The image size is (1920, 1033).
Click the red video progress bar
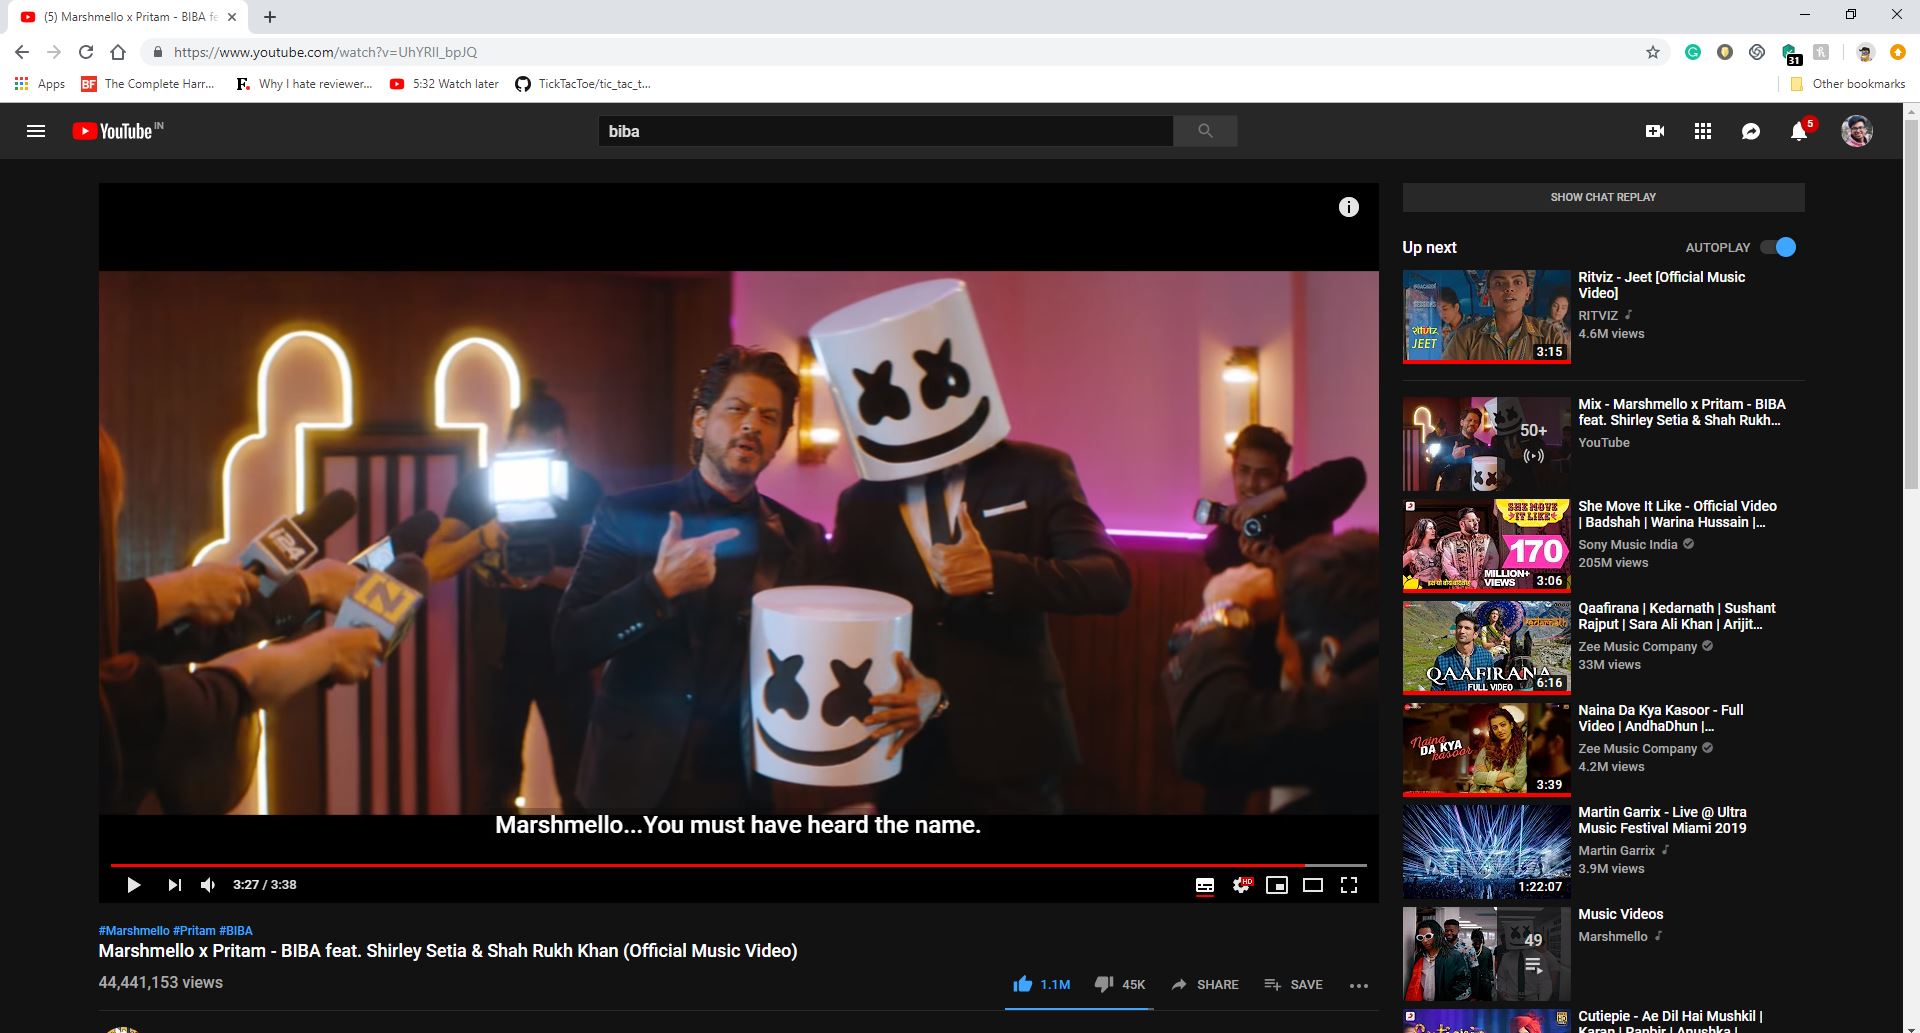point(708,865)
